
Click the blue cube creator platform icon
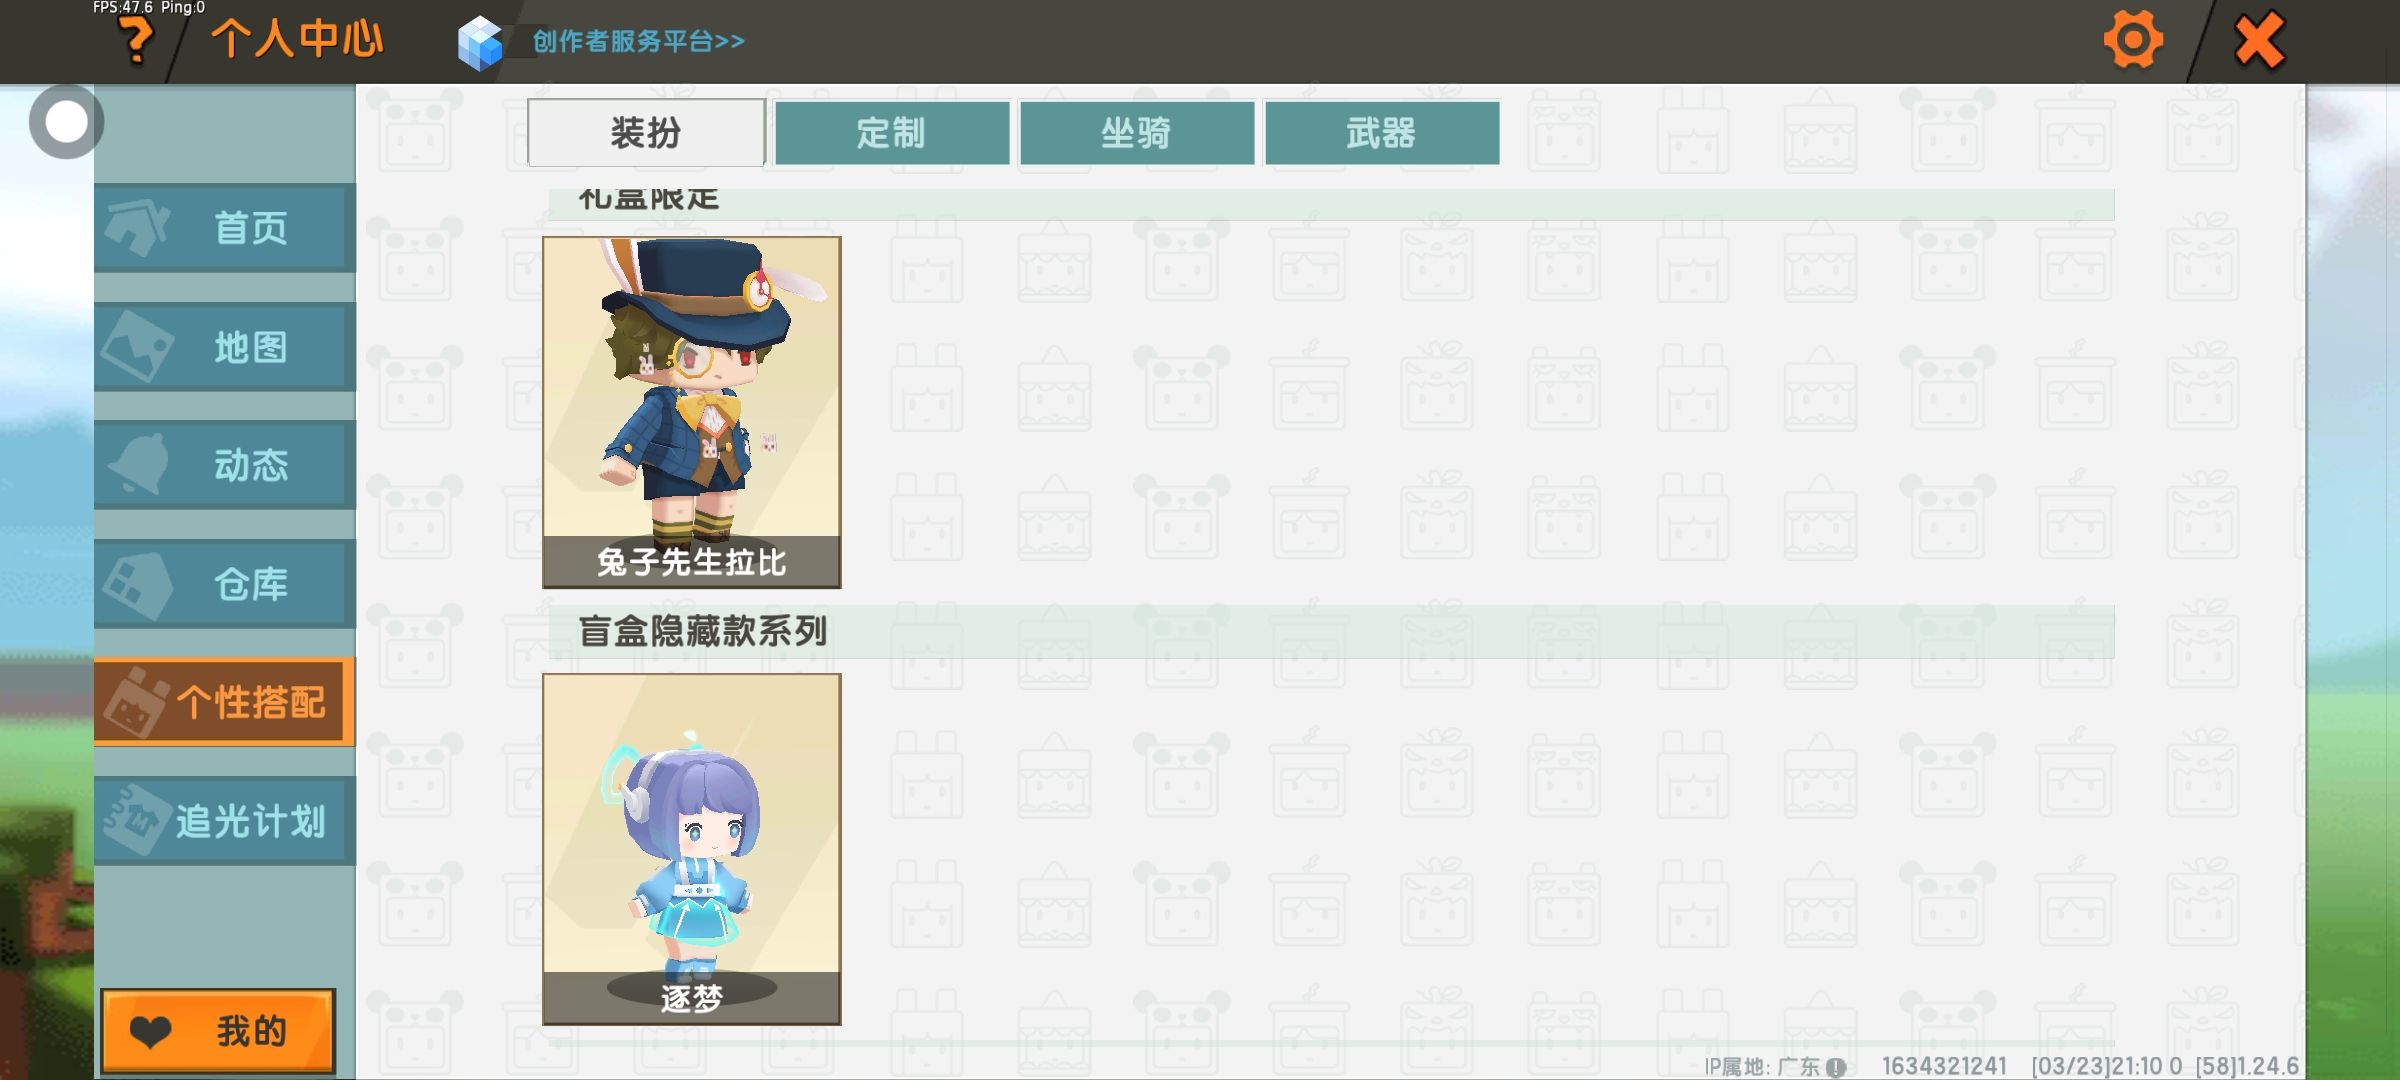479,43
